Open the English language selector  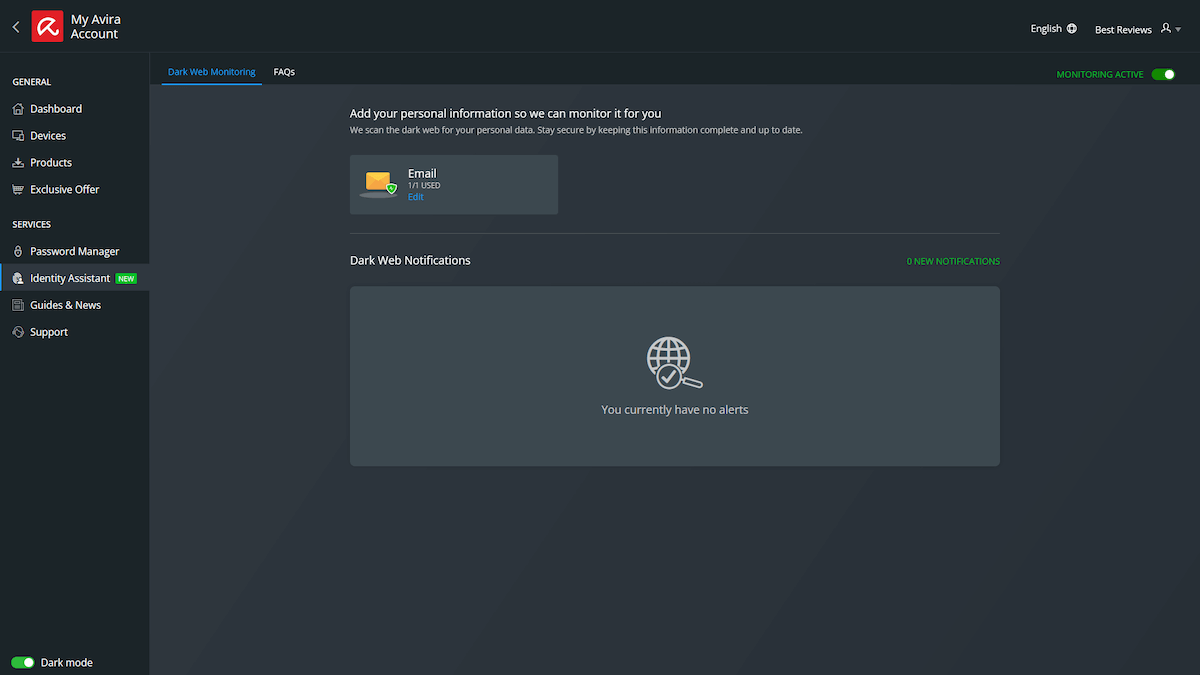pos(1053,28)
